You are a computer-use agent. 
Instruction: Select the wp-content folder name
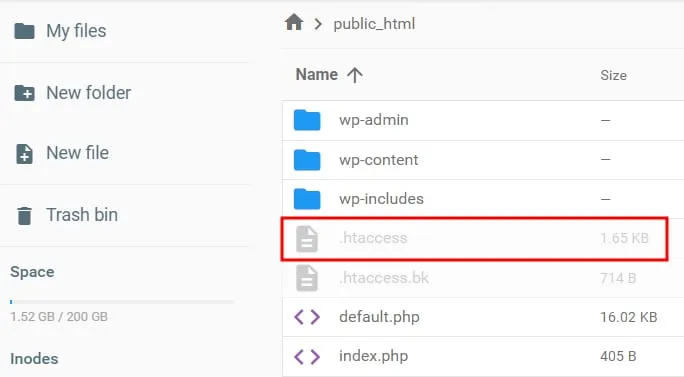[x=379, y=160]
